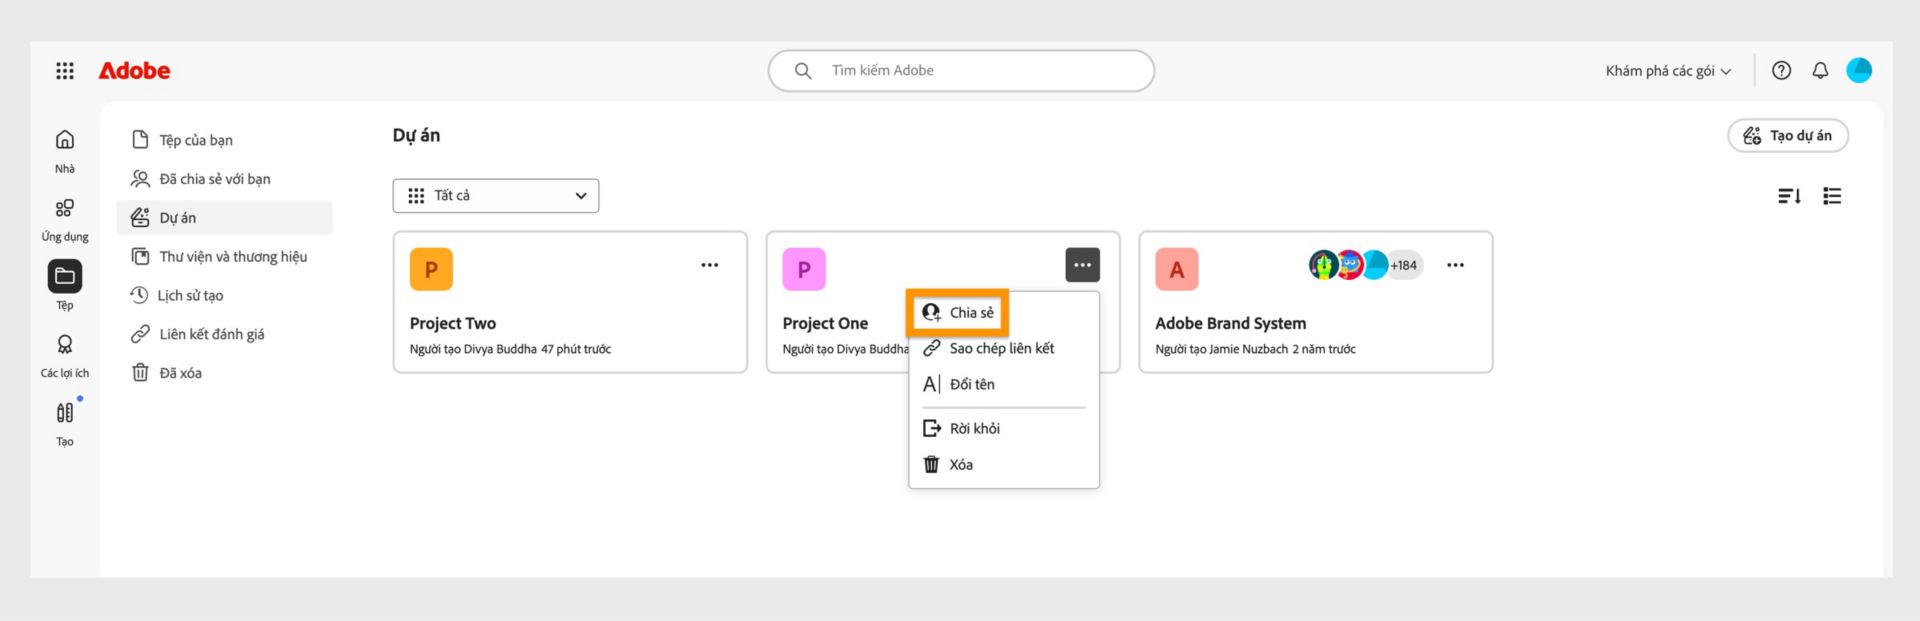Open Ứng dụng apps in the sidebar
This screenshot has height=621, width=1920.
[x=65, y=220]
